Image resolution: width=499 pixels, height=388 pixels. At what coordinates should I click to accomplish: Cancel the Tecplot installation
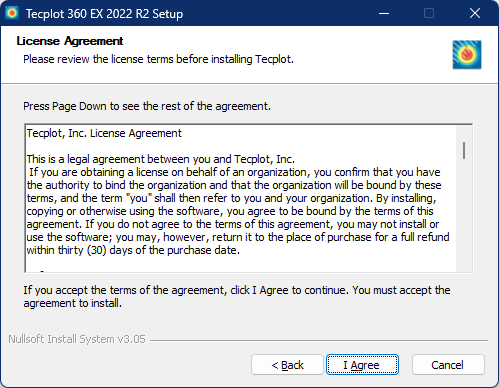pos(448,365)
